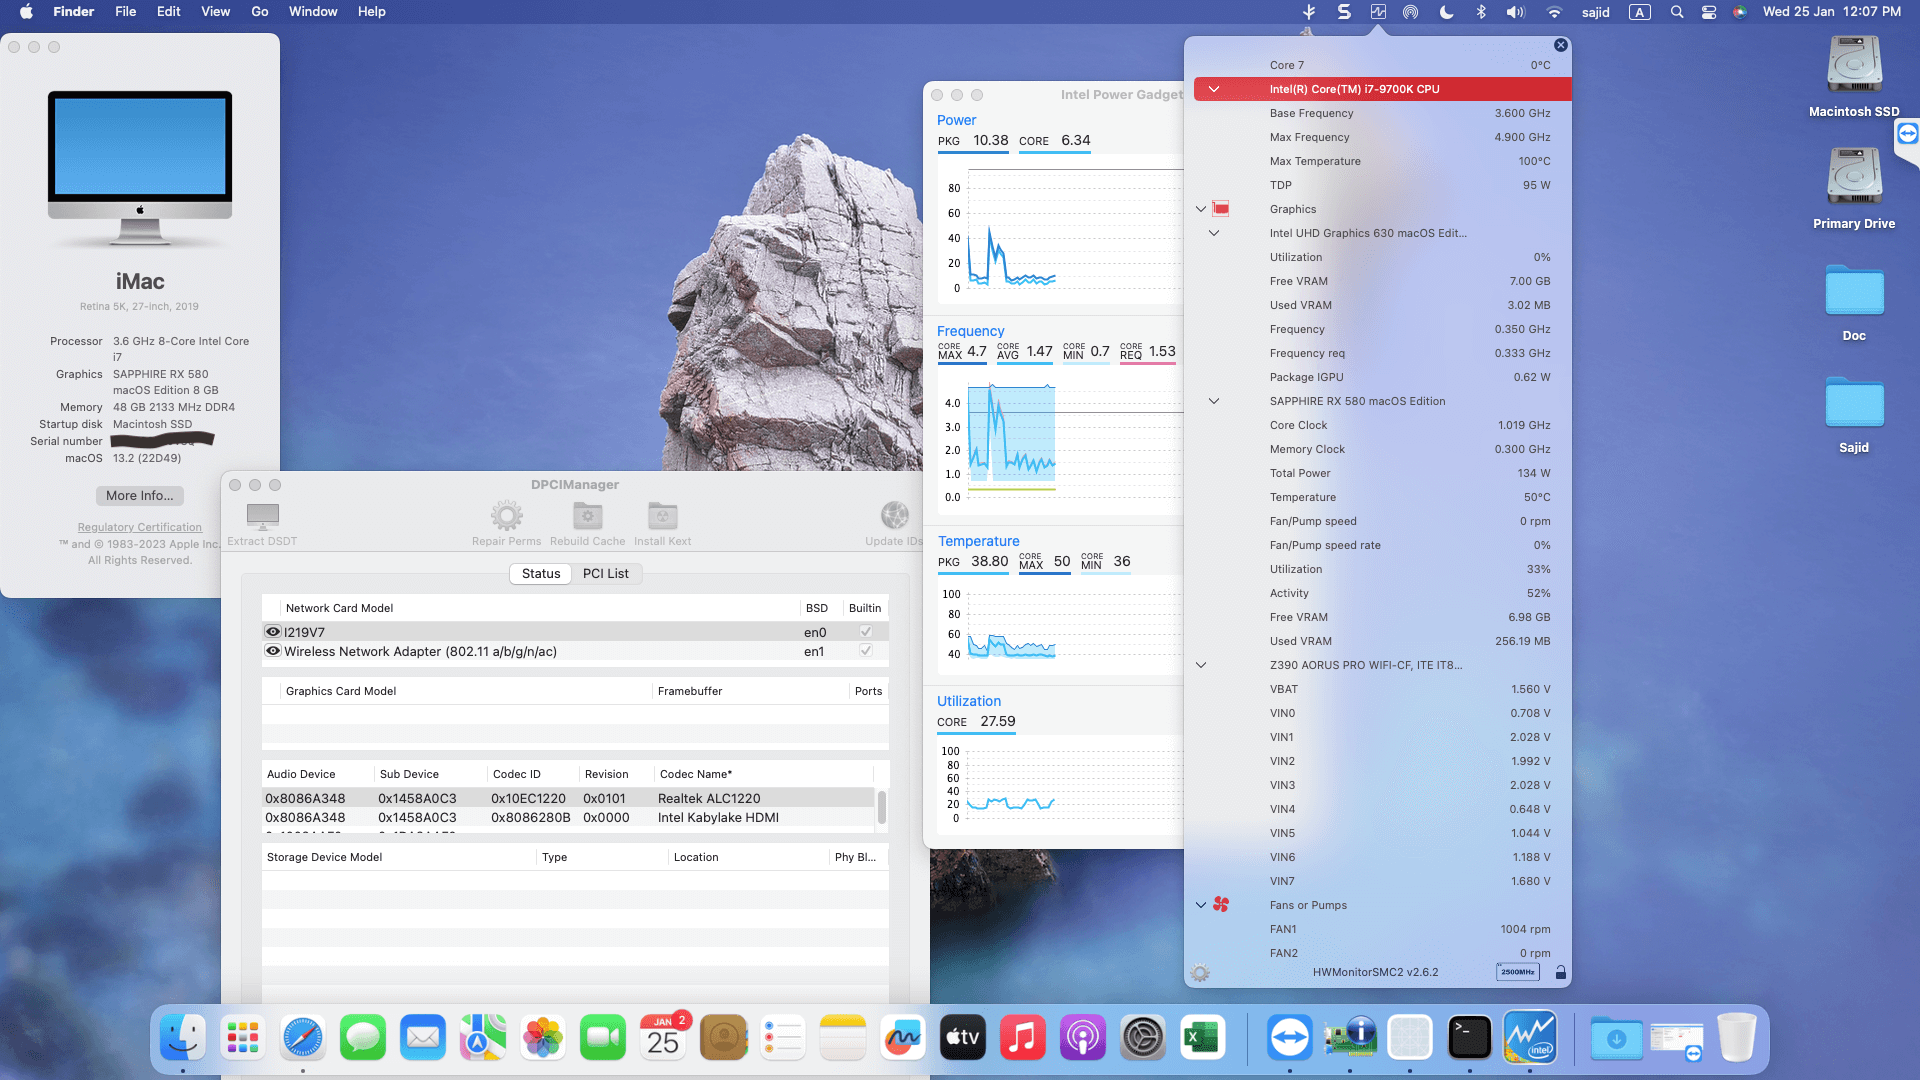
Task: Open Downloads folder in the Dock
Action: tap(1616, 1038)
